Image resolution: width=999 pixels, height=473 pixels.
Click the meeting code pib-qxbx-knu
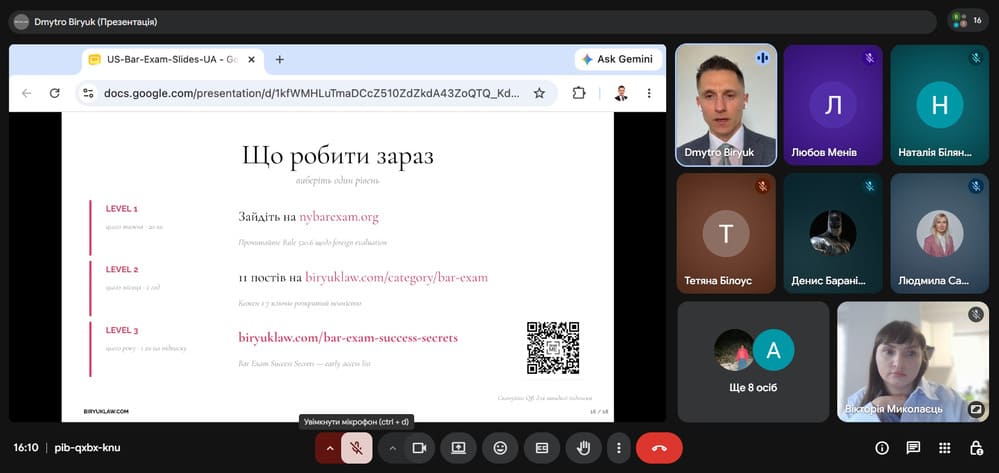click(x=87, y=448)
